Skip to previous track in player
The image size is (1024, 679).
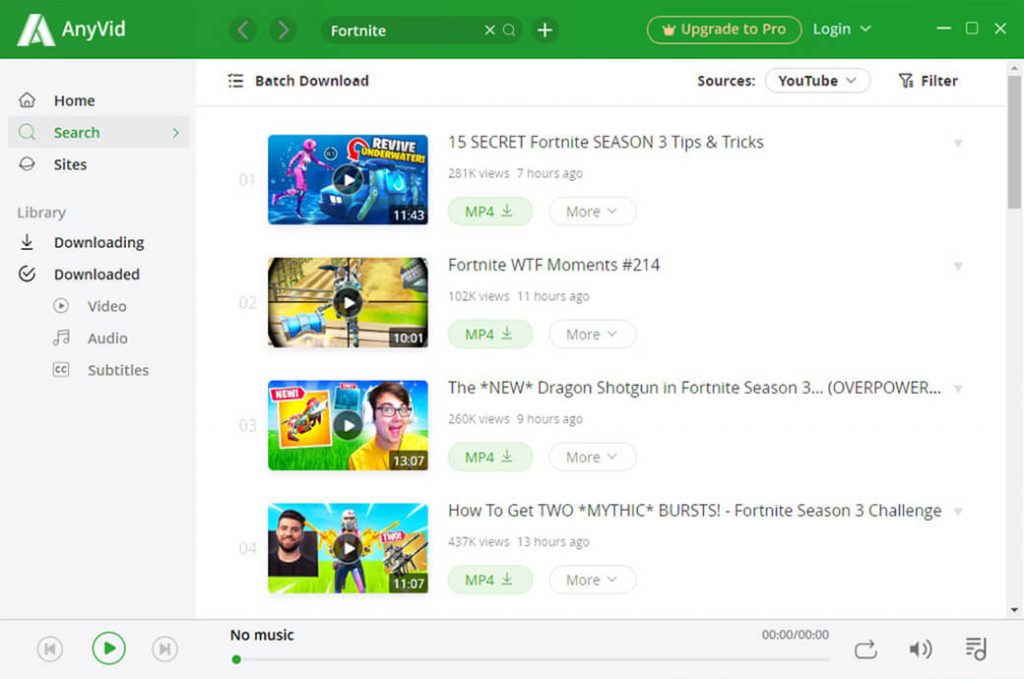[x=50, y=649]
